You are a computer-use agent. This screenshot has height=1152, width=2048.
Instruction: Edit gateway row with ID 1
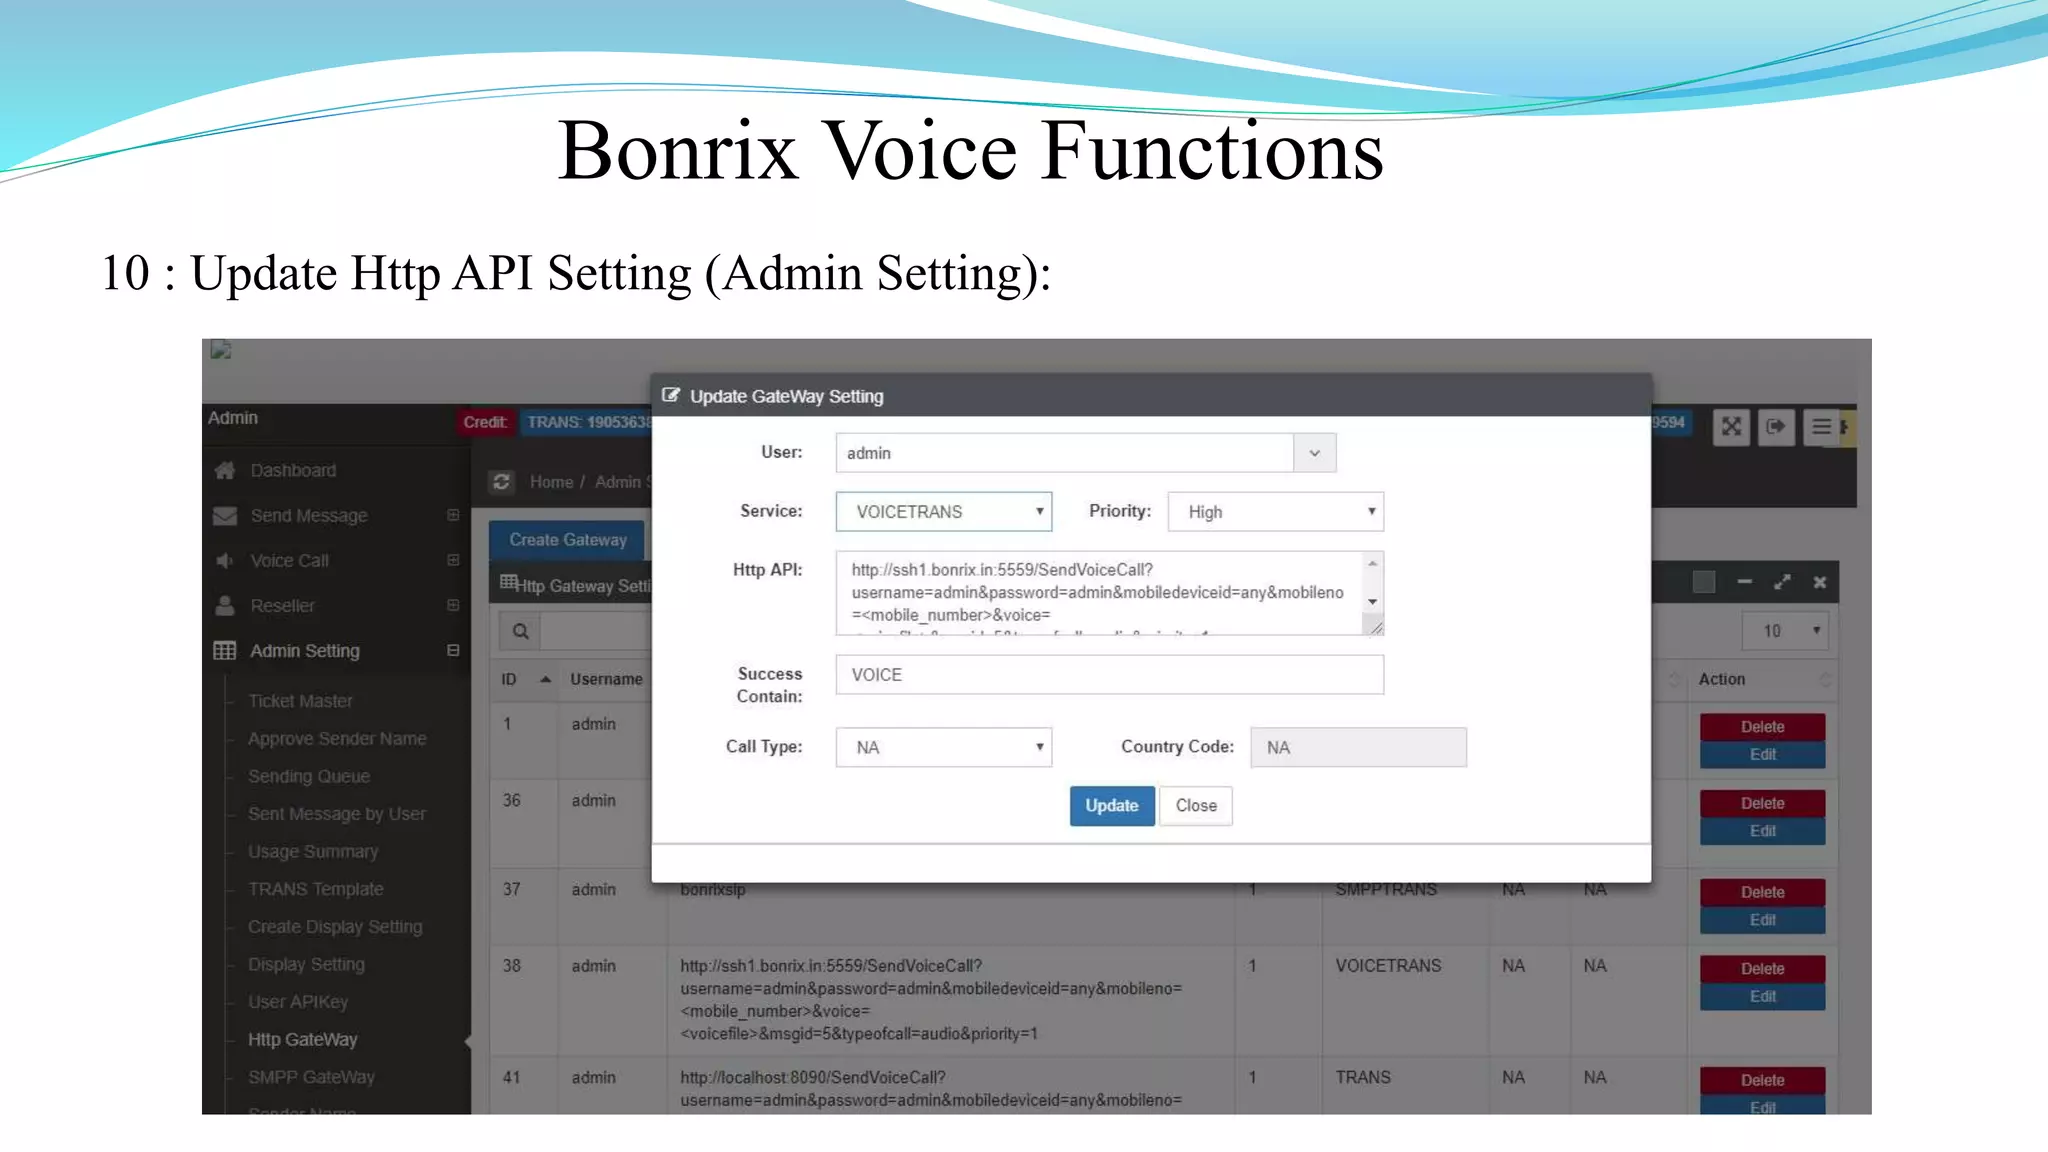(1762, 755)
